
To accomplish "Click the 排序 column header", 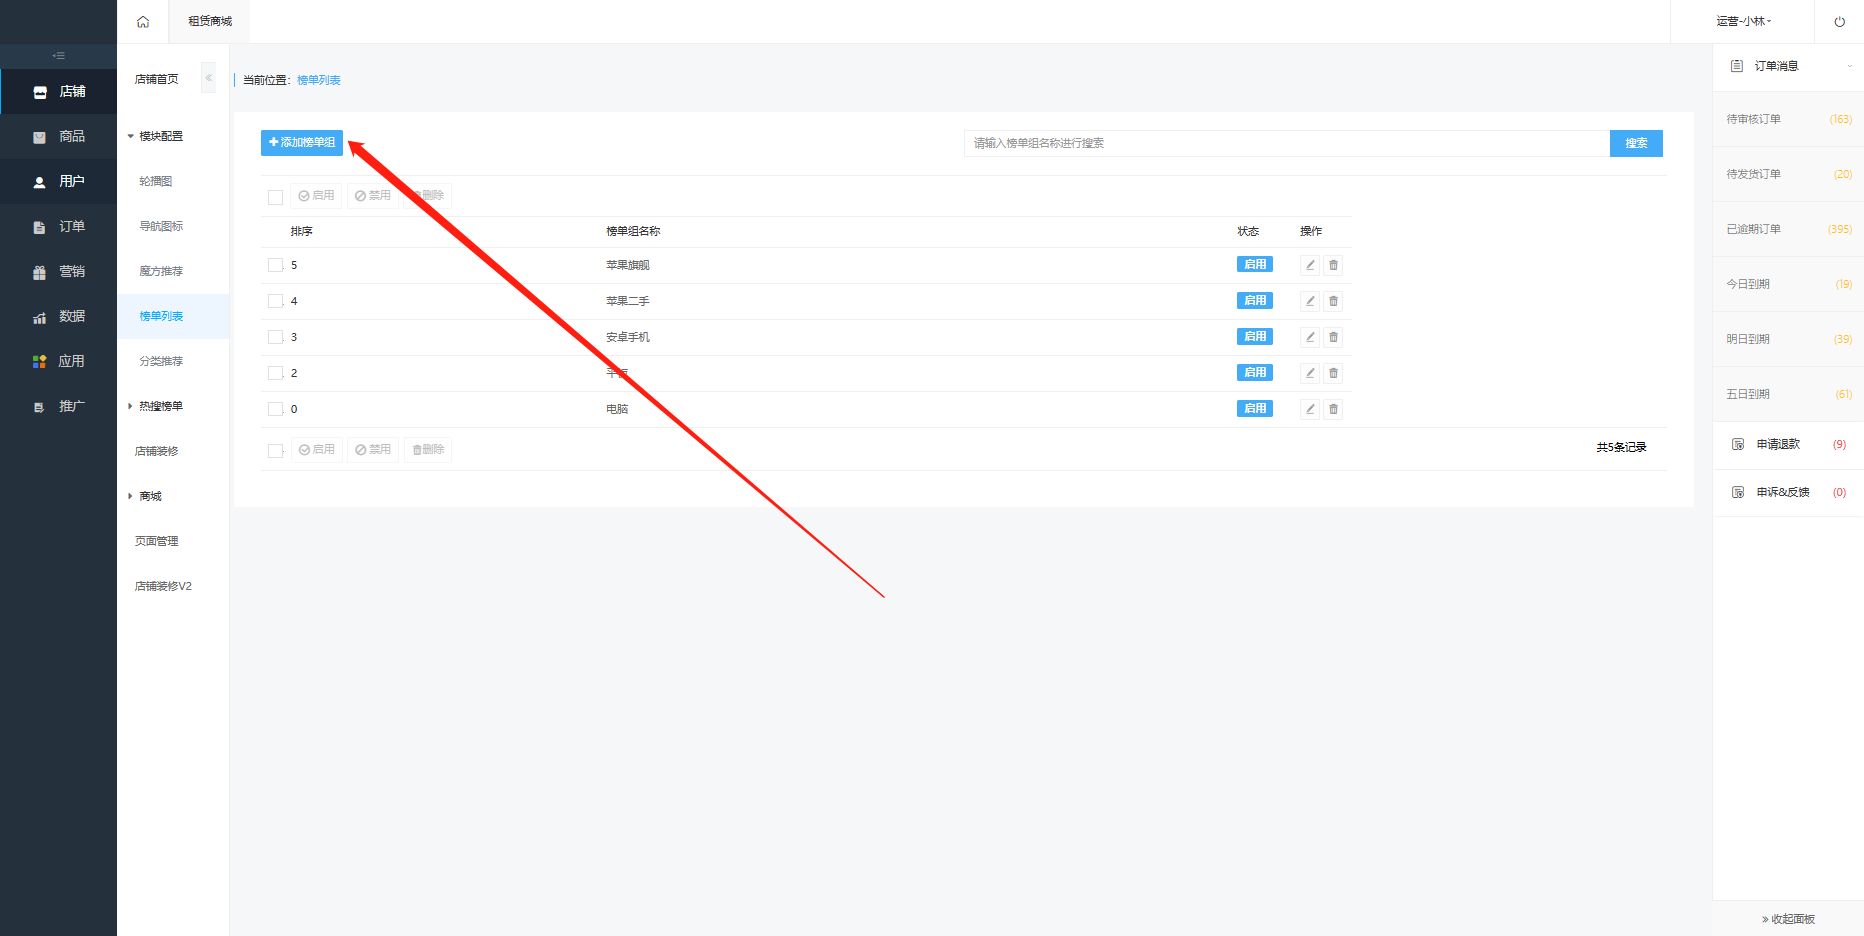I will 302,231.
